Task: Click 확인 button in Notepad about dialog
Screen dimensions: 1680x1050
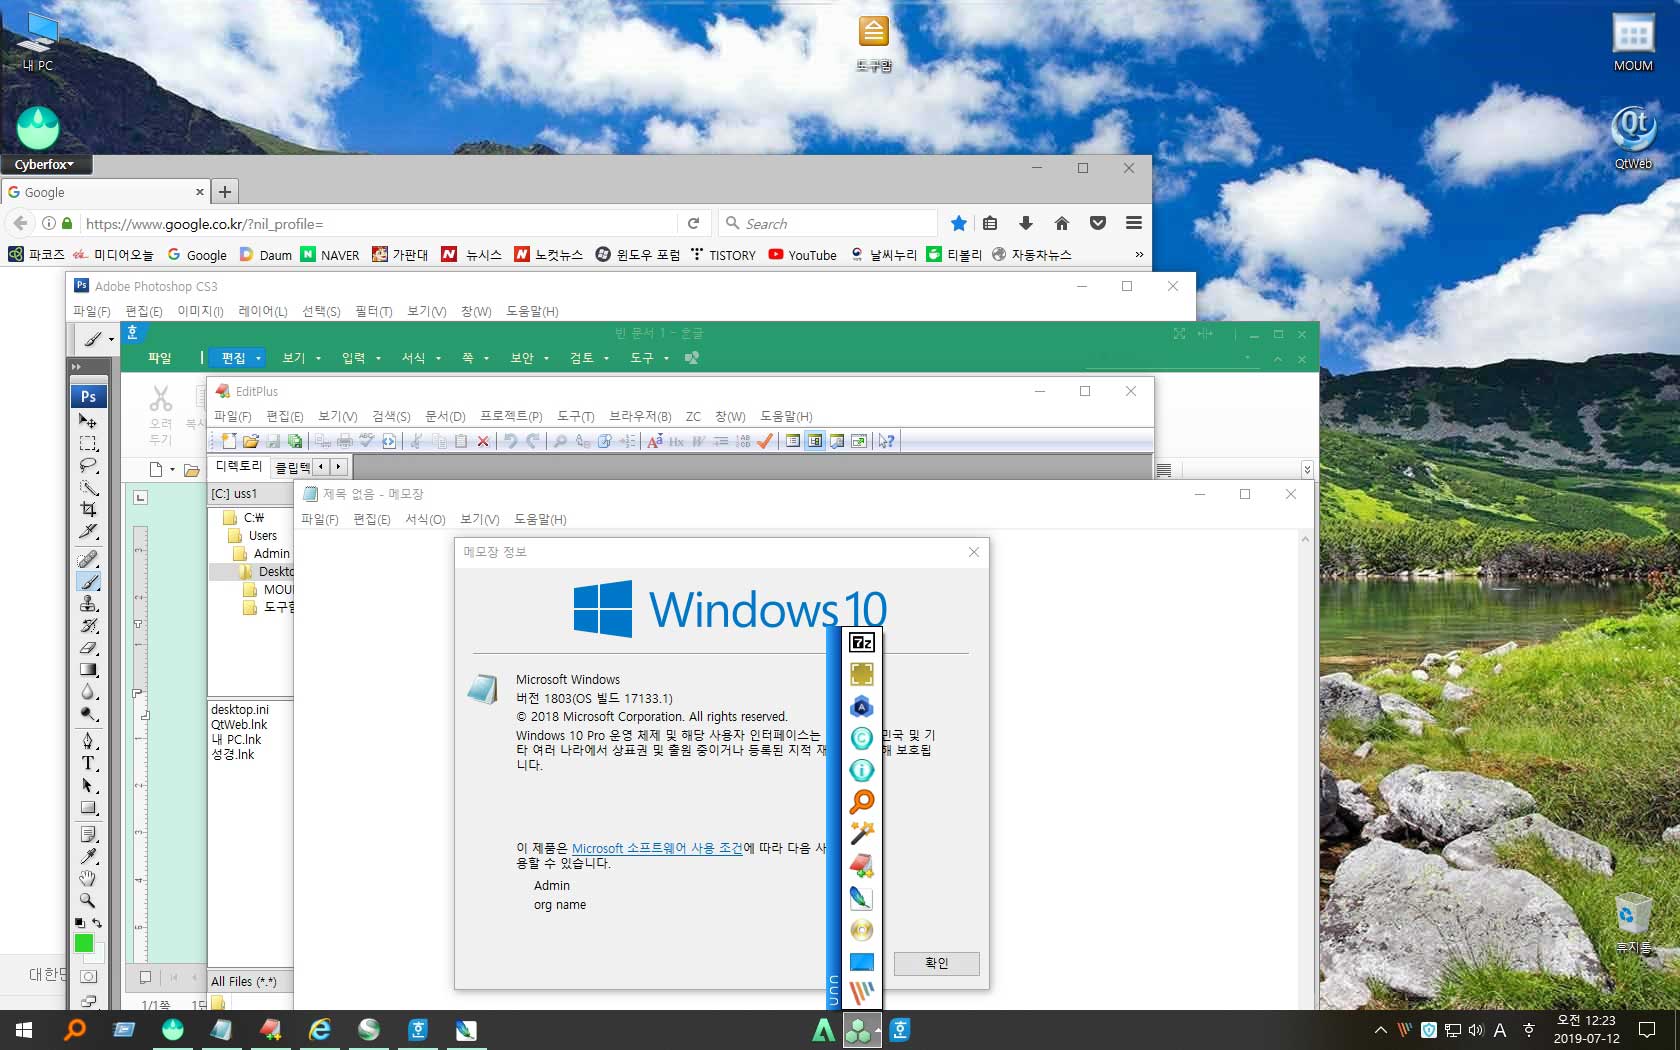Action: pos(937,963)
